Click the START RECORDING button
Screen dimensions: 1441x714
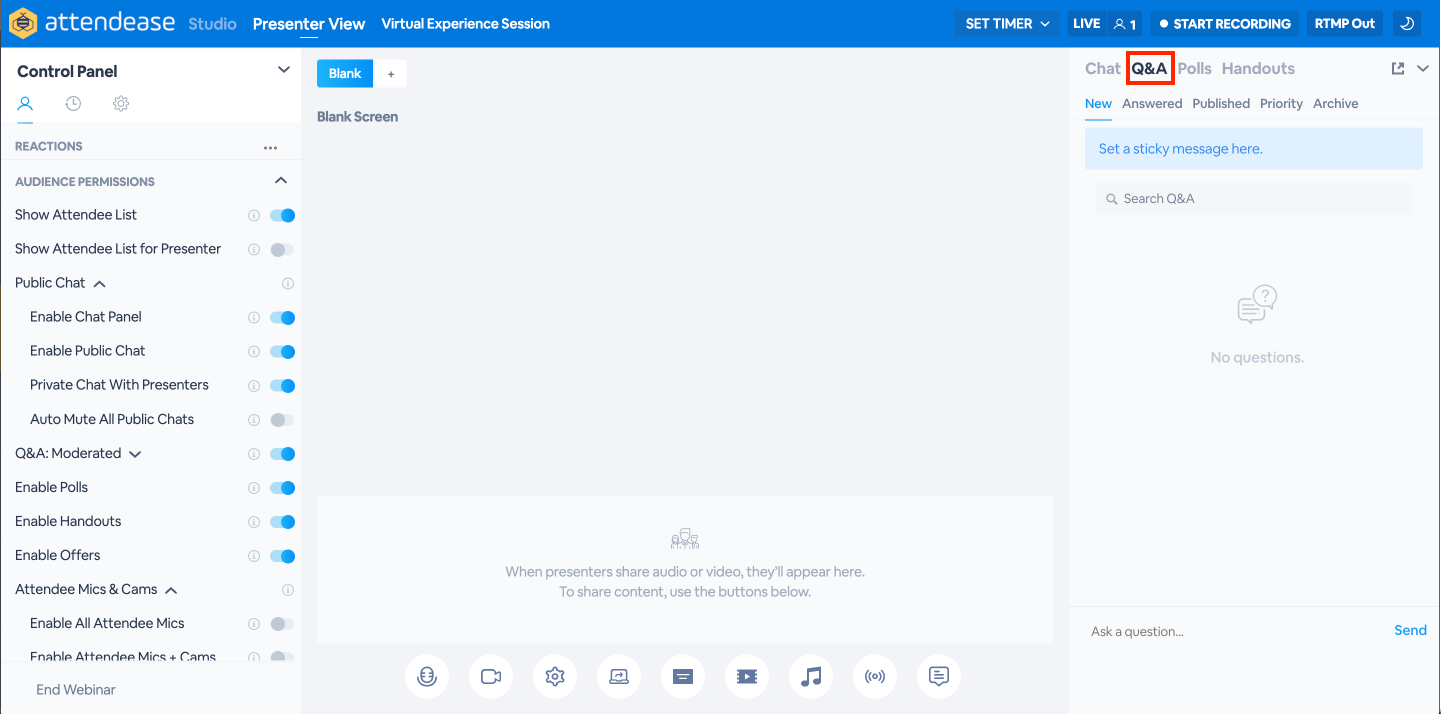[1224, 22]
